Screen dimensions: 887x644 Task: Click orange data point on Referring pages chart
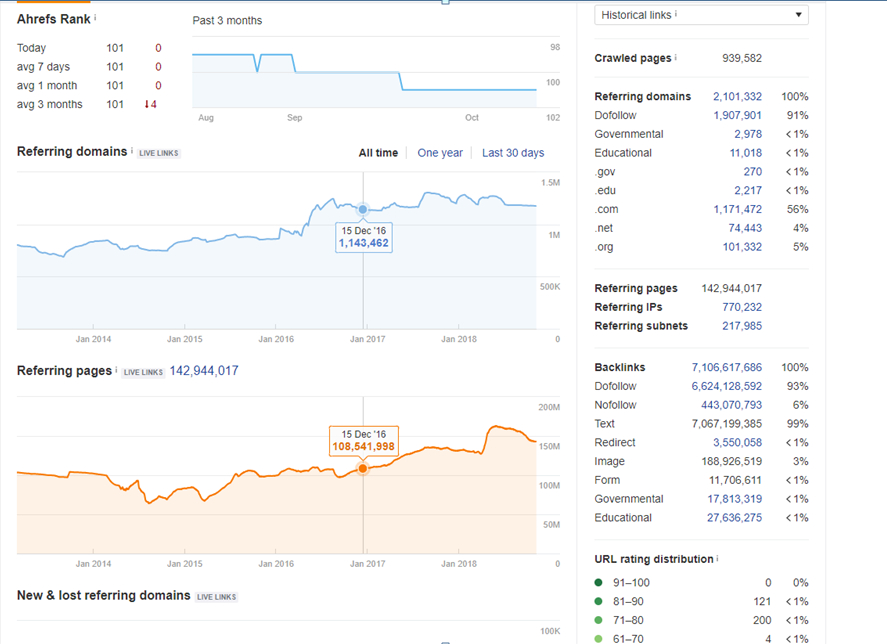click(362, 468)
